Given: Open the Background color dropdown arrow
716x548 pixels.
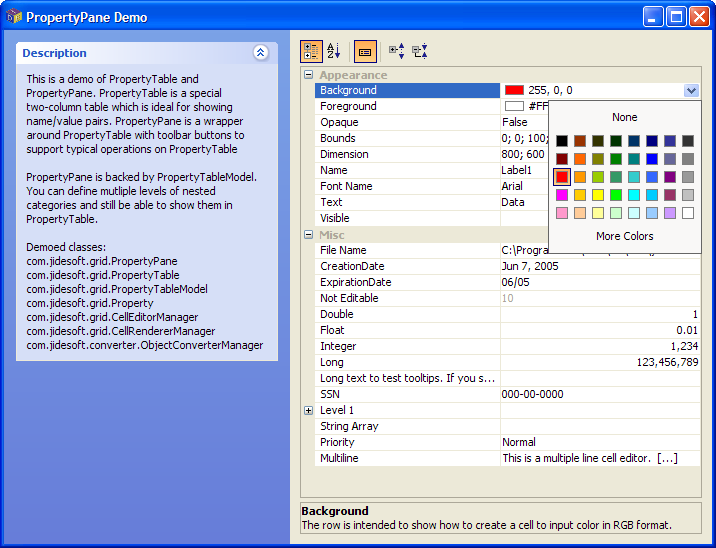Looking at the screenshot, I should (691, 90).
